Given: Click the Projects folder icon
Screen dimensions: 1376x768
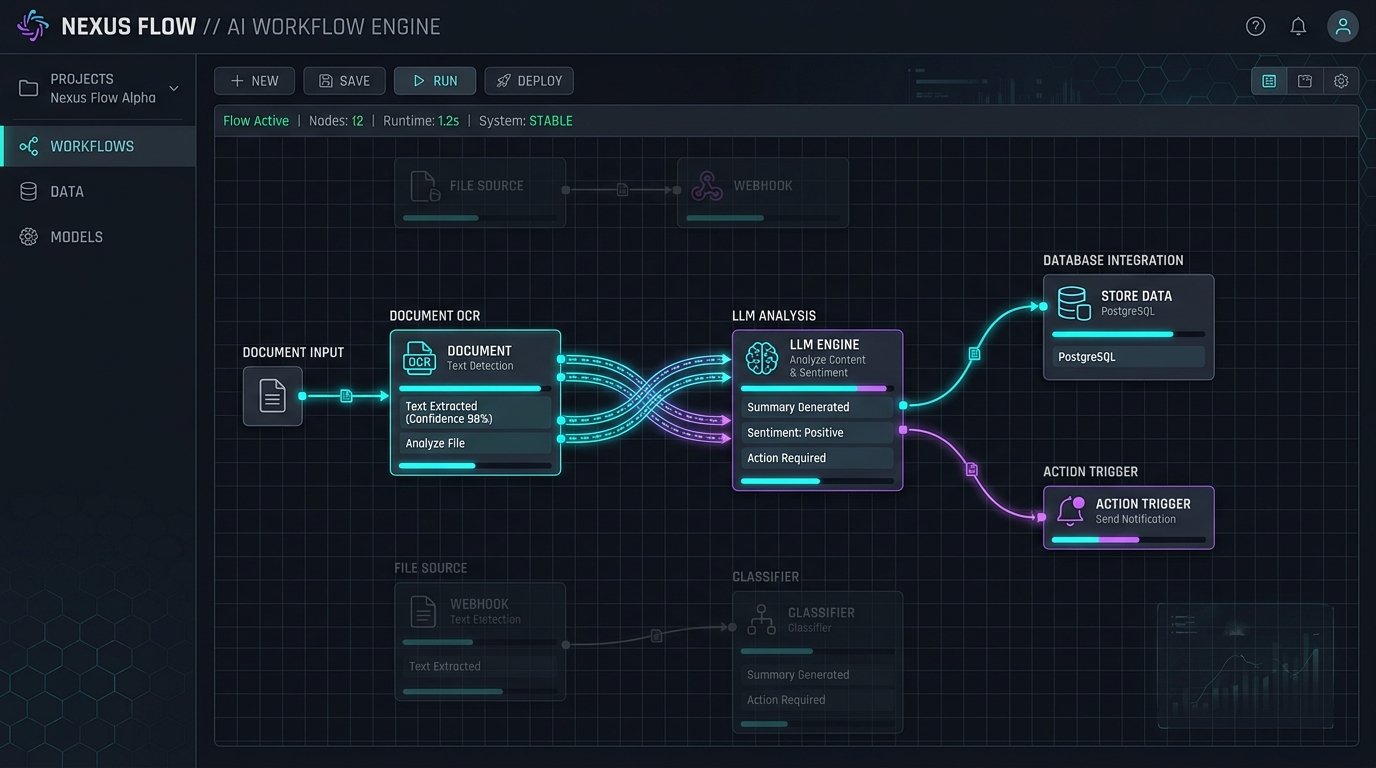Looking at the screenshot, I should point(29,88).
